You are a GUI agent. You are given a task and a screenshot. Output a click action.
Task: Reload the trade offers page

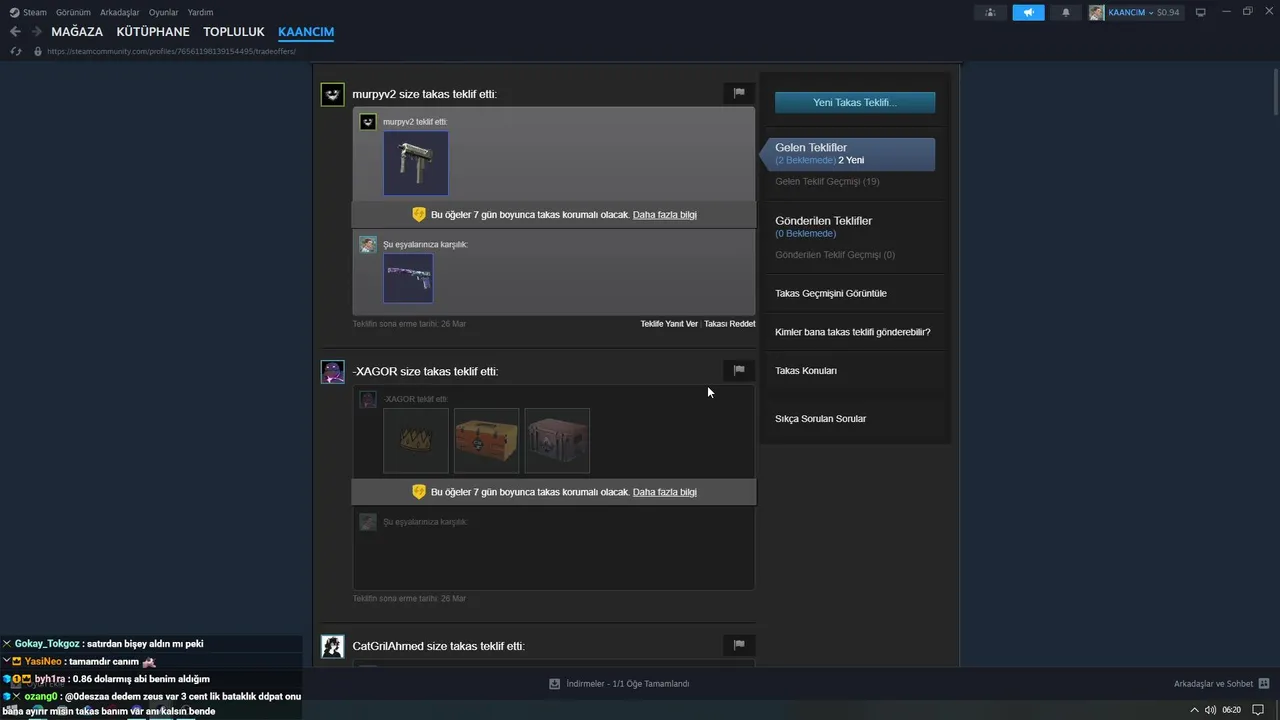15,51
